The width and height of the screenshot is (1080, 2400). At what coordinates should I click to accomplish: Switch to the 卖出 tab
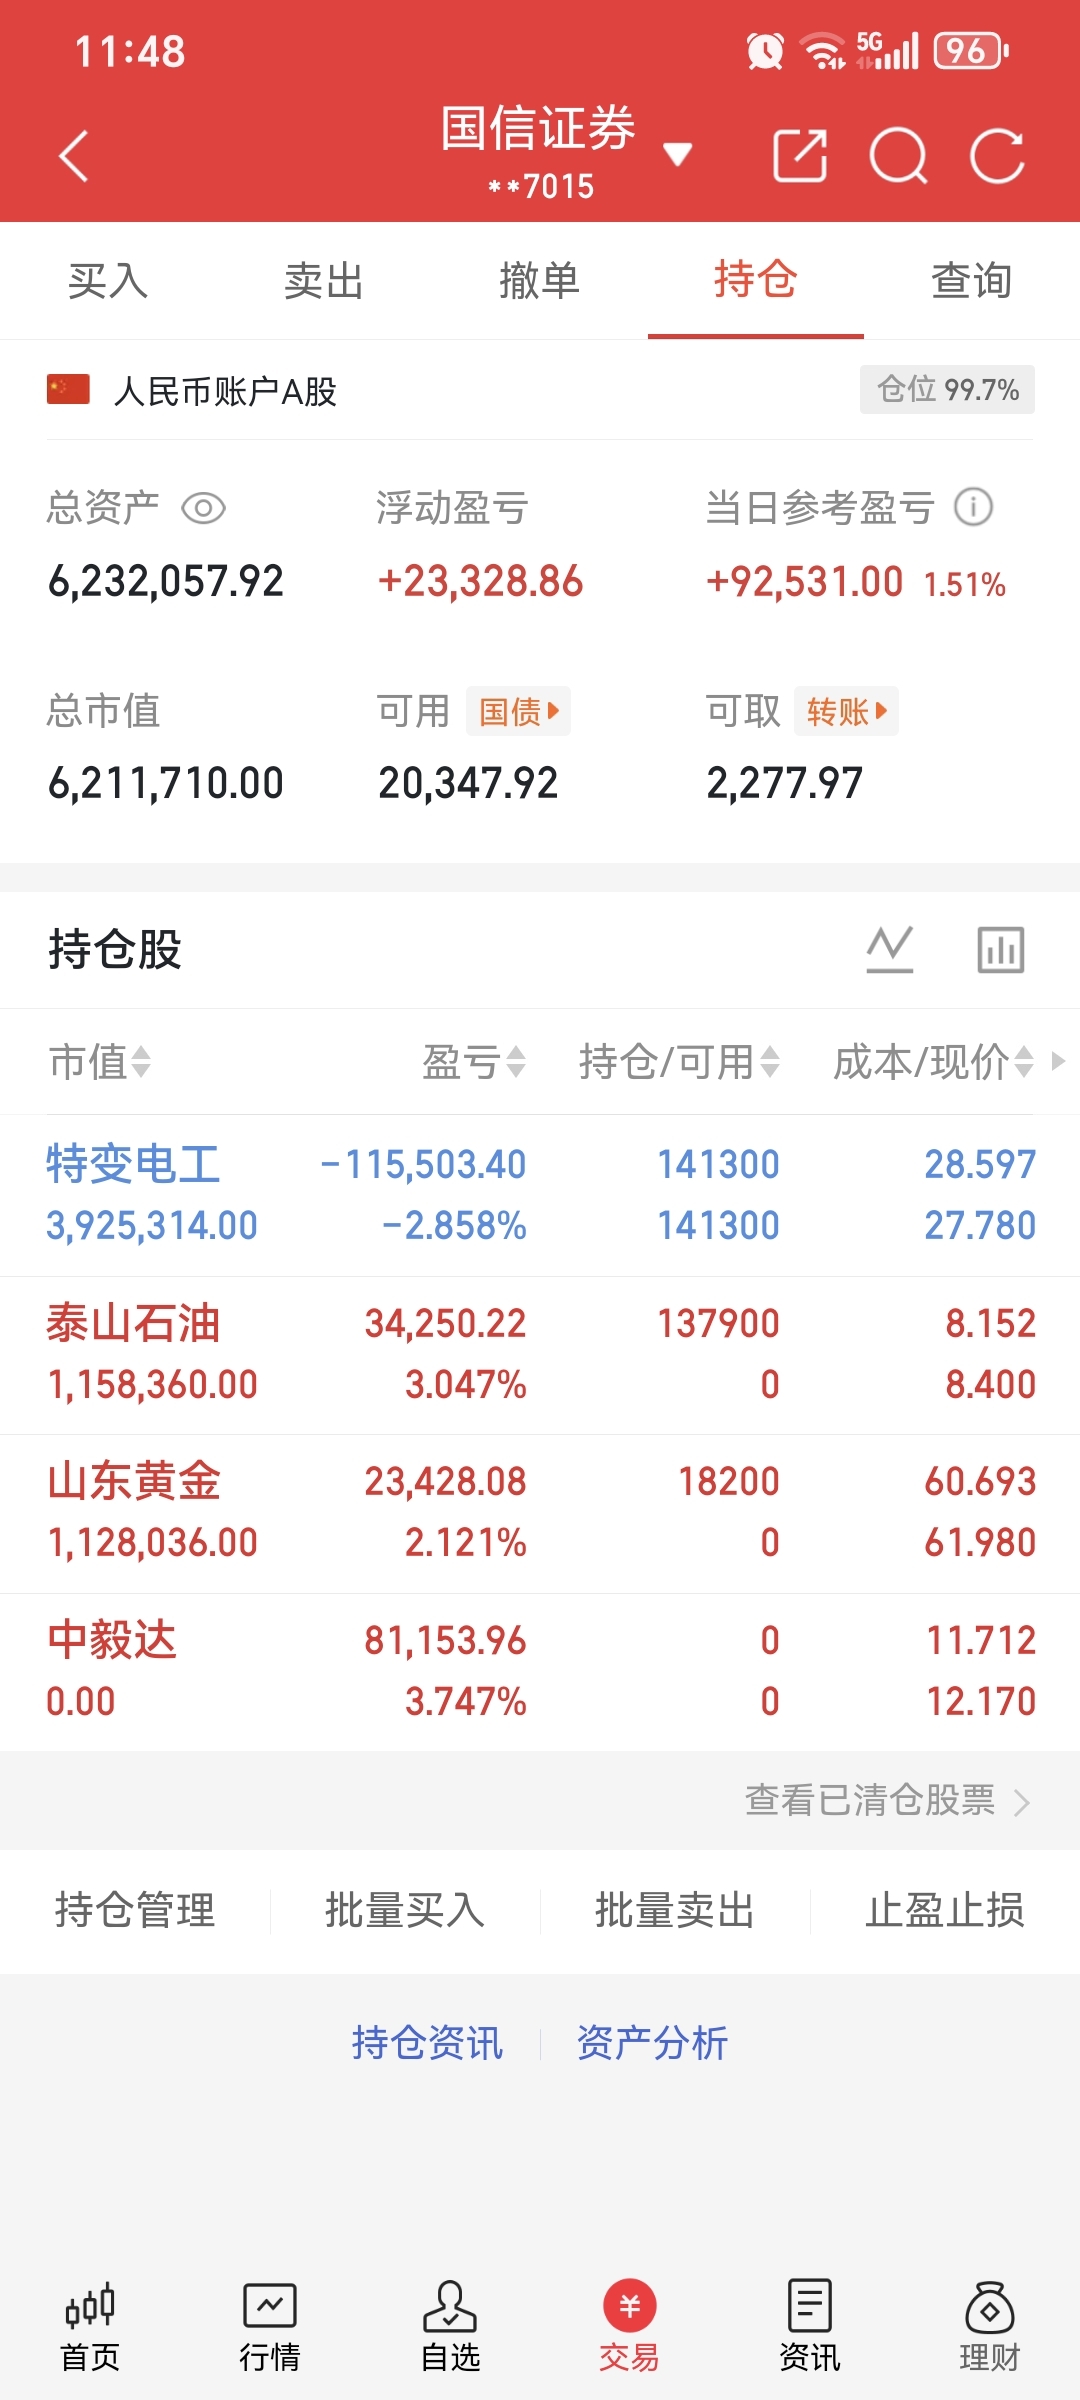click(x=324, y=280)
